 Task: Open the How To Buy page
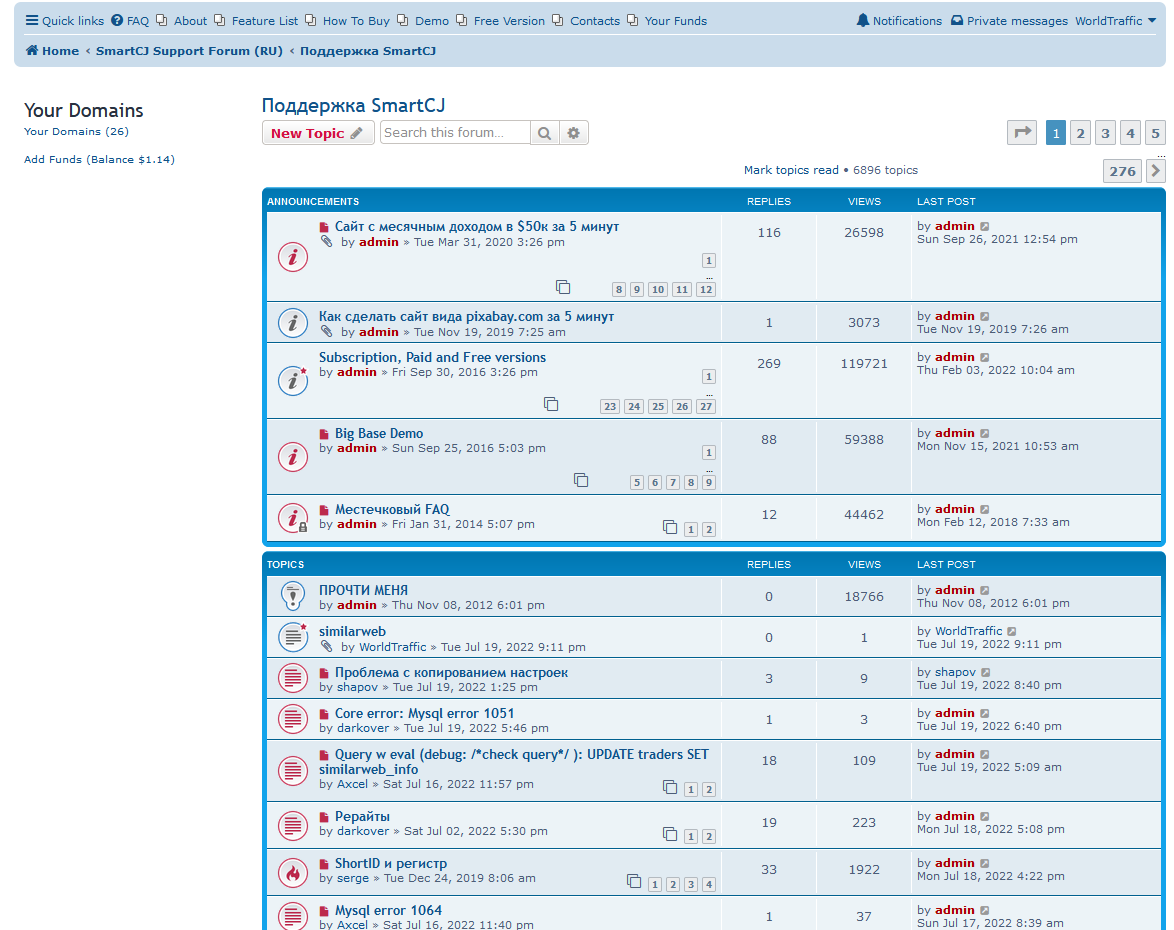click(347, 21)
